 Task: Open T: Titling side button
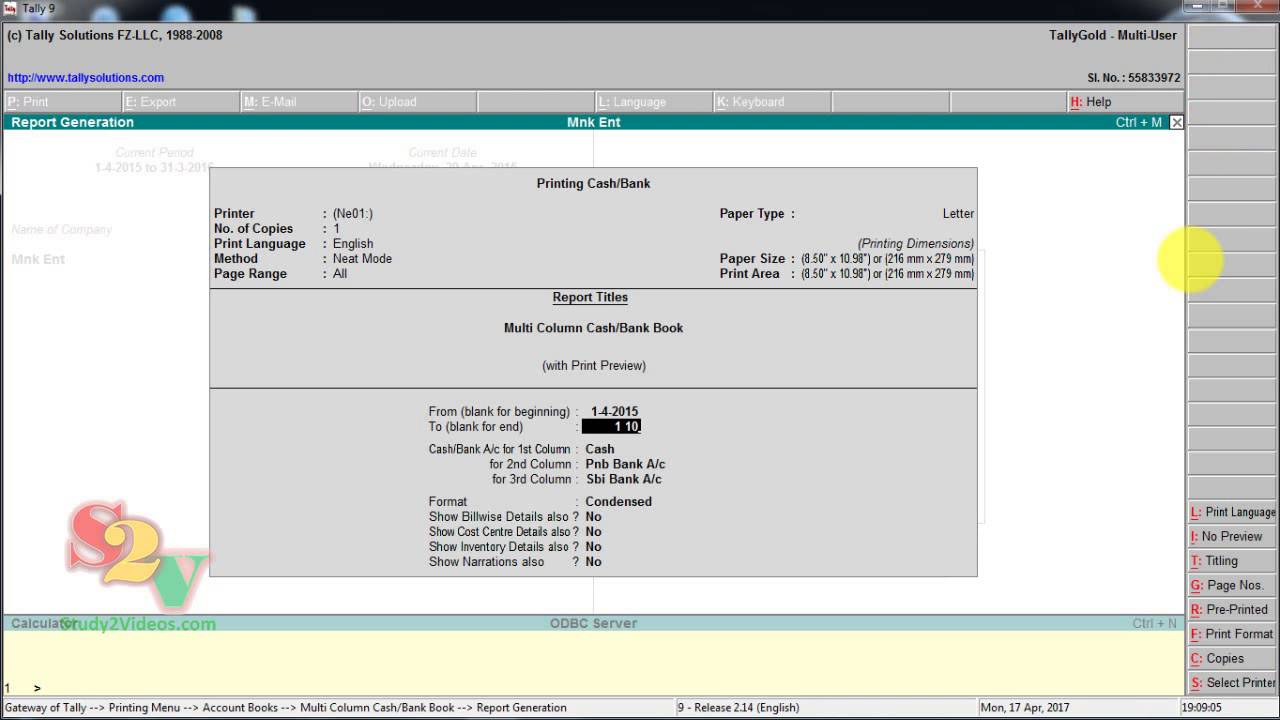(x=1233, y=561)
